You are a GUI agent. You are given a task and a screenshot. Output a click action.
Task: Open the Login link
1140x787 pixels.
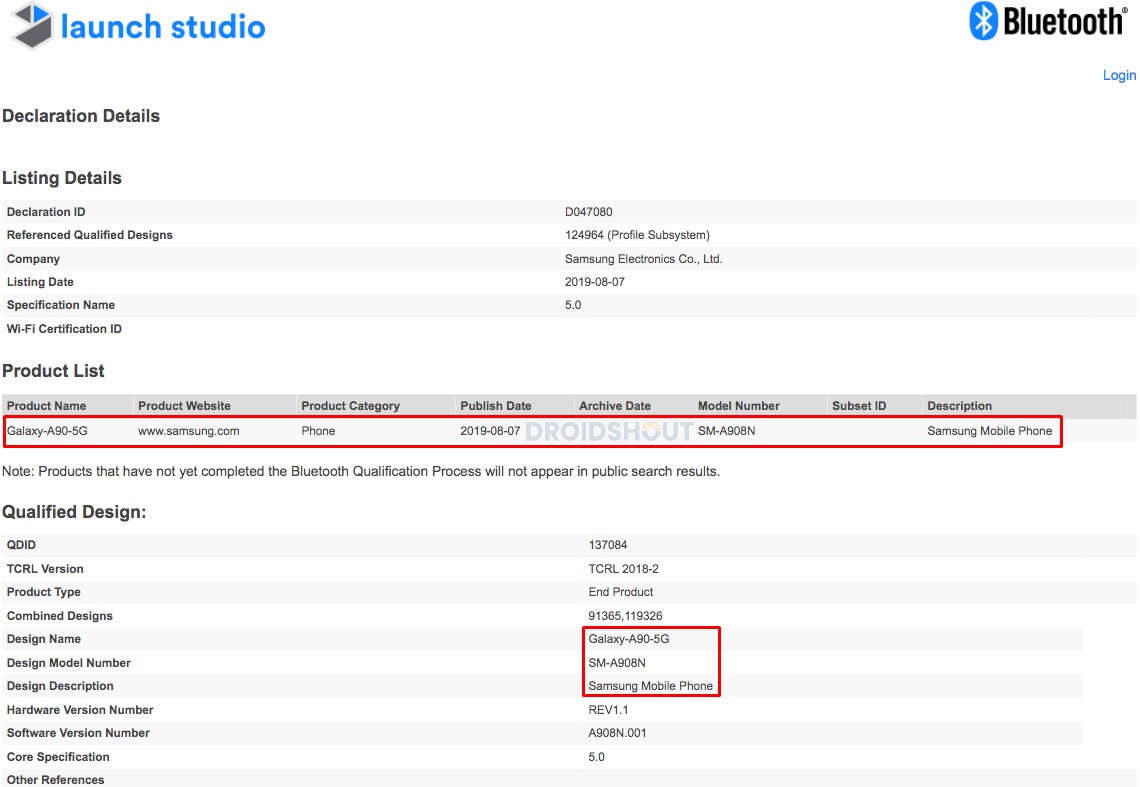(x=1119, y=75)
